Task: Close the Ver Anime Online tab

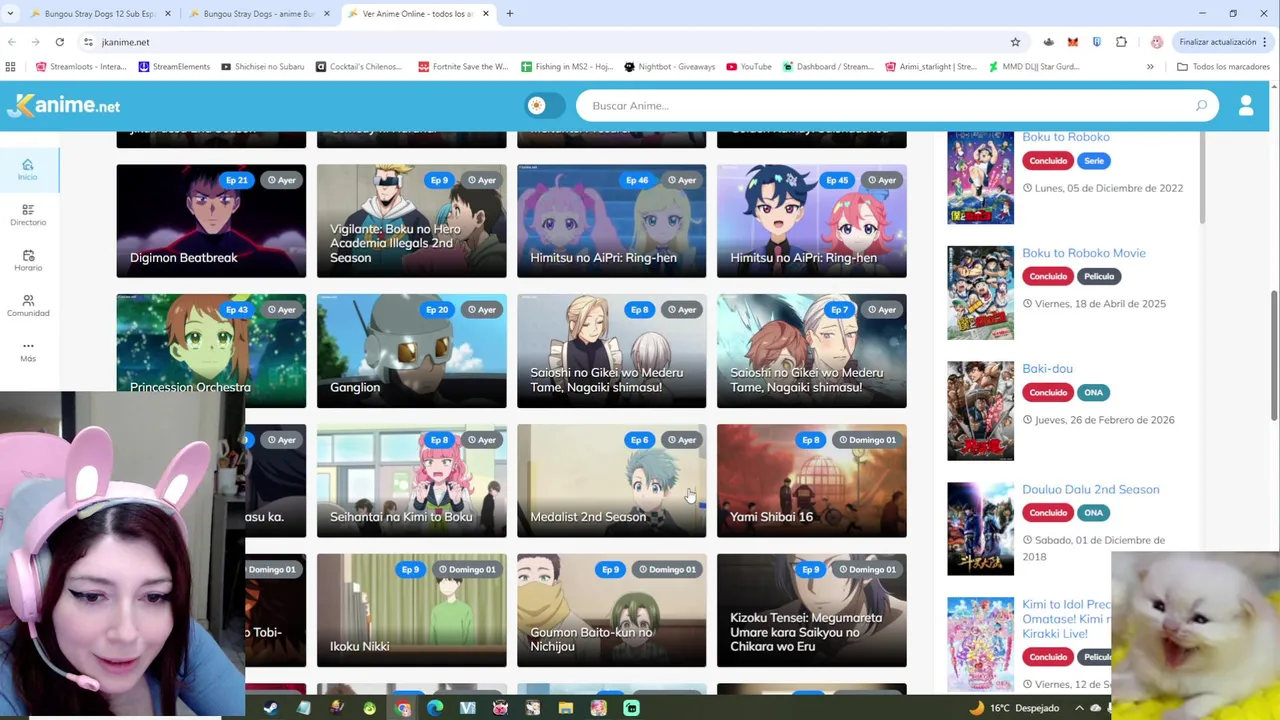Action: tap(486, 14)
